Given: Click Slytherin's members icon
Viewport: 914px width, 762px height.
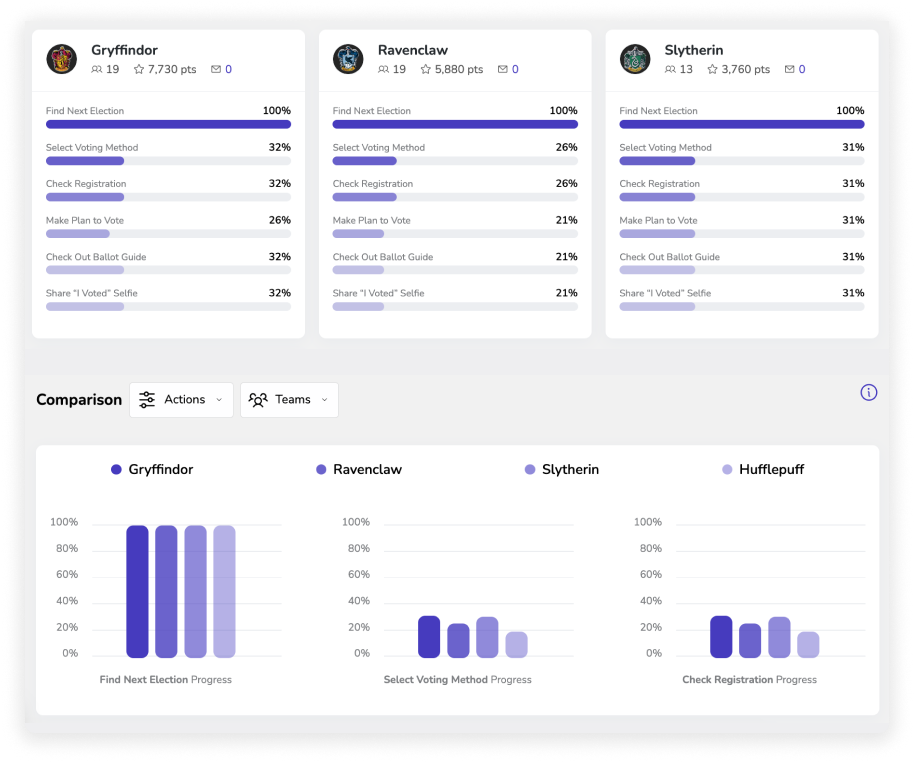Looking at the screenshot, I should [x=670, y=69].
